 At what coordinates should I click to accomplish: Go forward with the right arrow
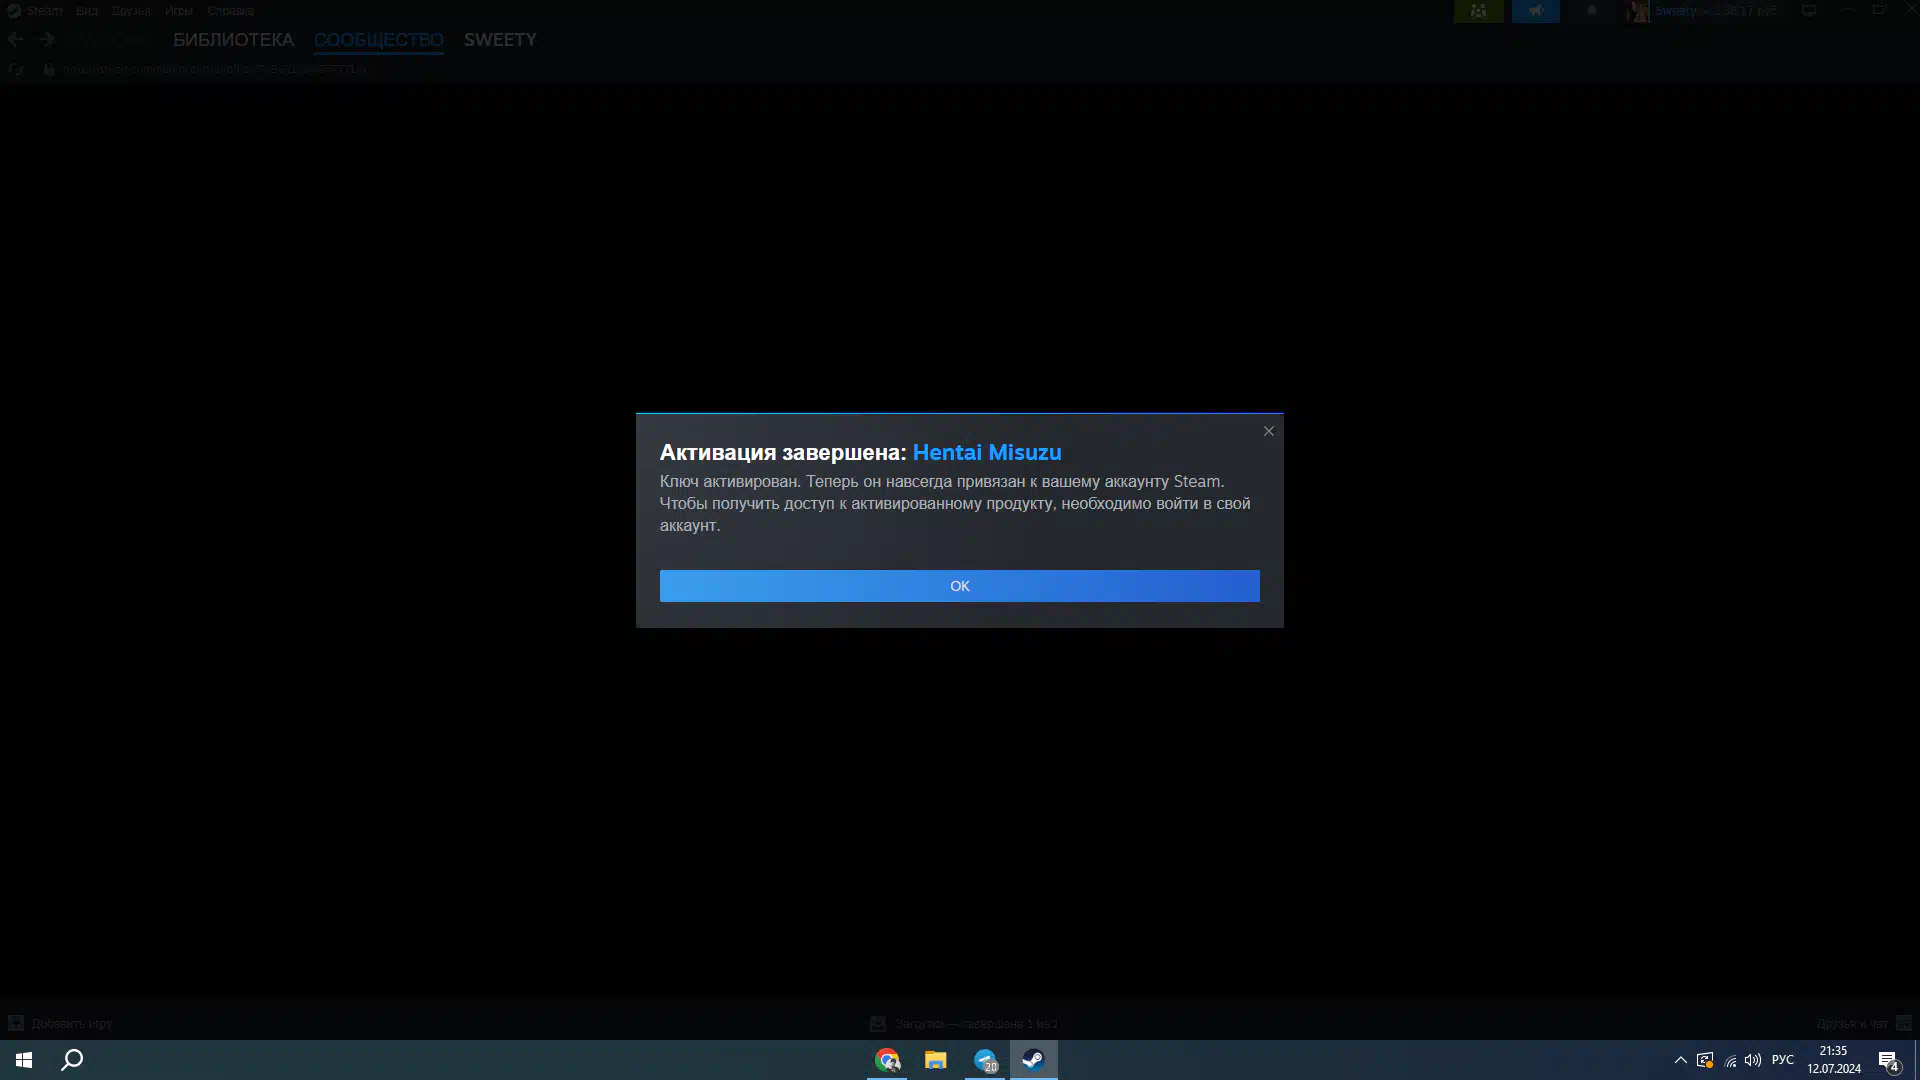[46, 40]
